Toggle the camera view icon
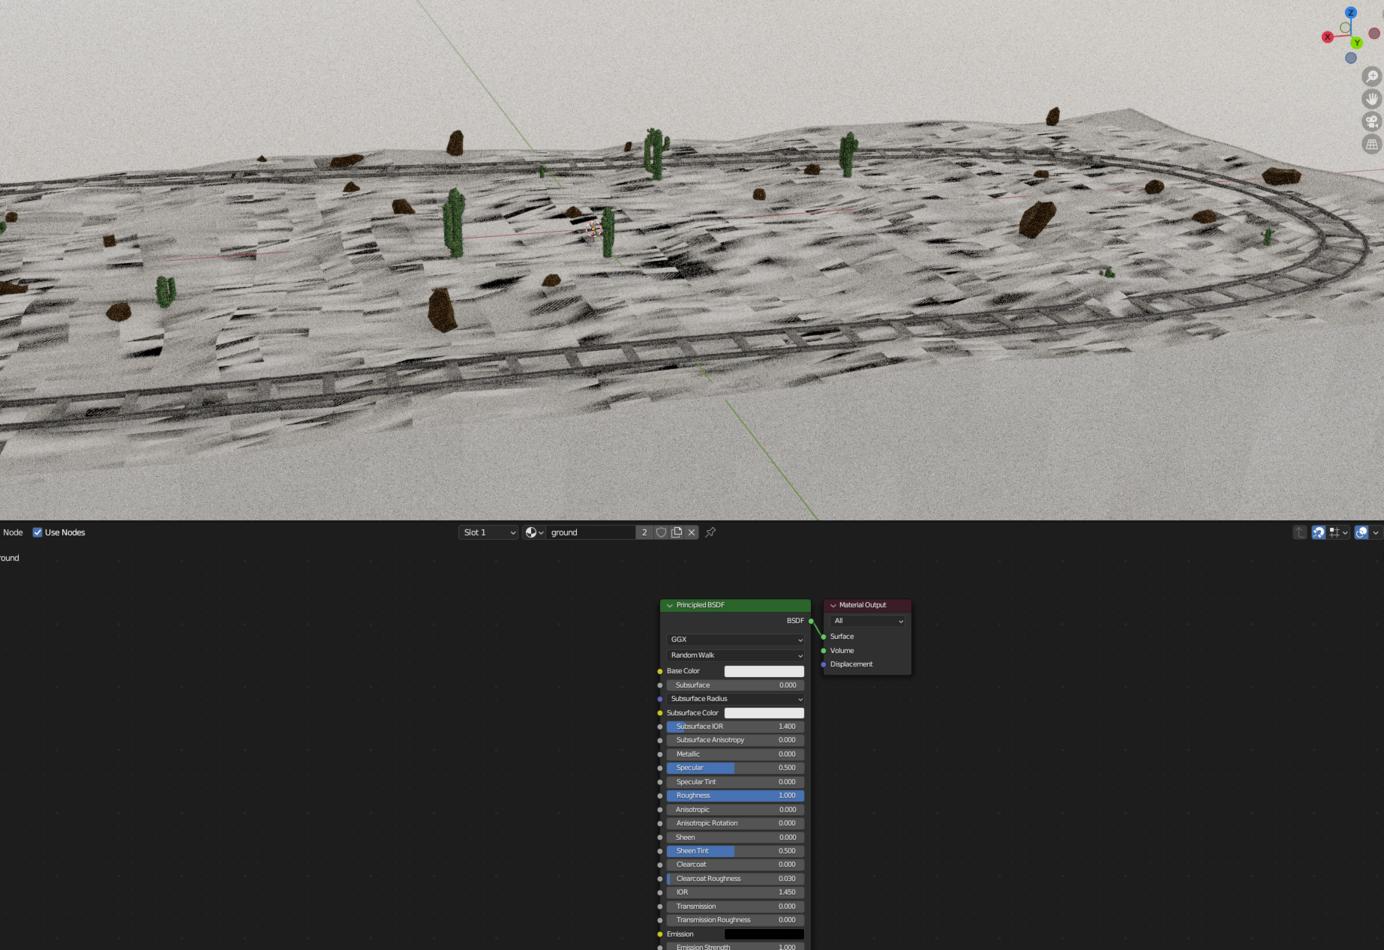 click(1372, 122)
